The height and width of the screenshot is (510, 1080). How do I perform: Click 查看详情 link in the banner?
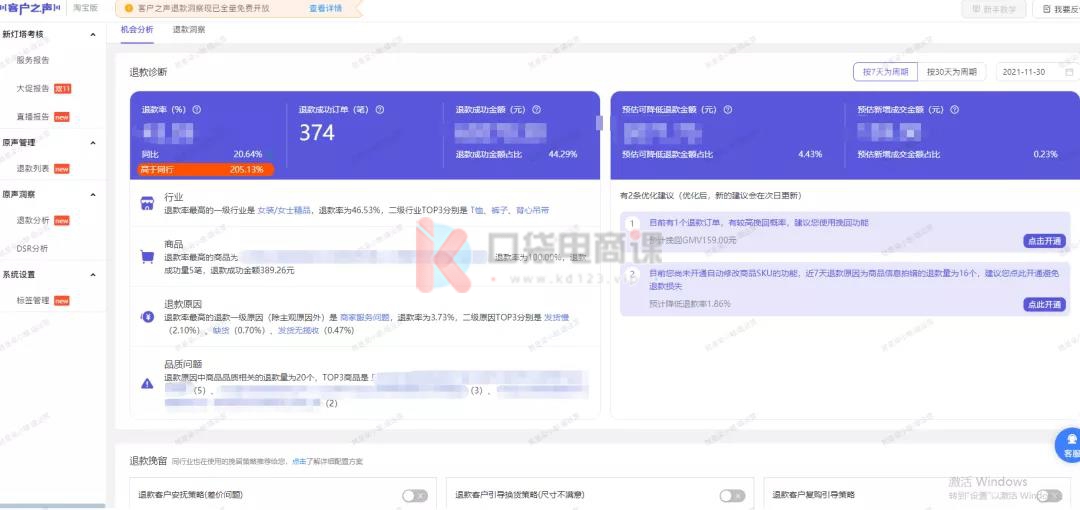pos(325,9)
